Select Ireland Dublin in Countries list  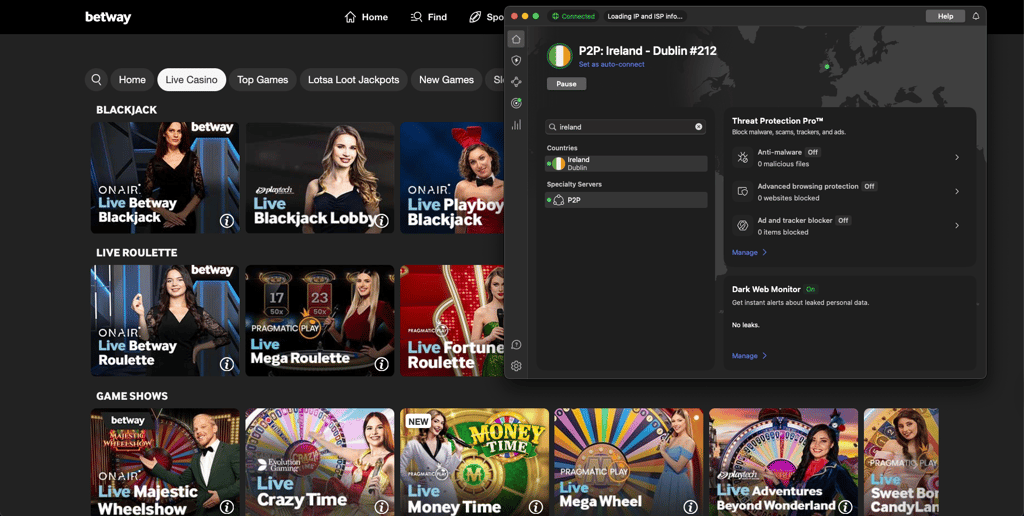626,163
